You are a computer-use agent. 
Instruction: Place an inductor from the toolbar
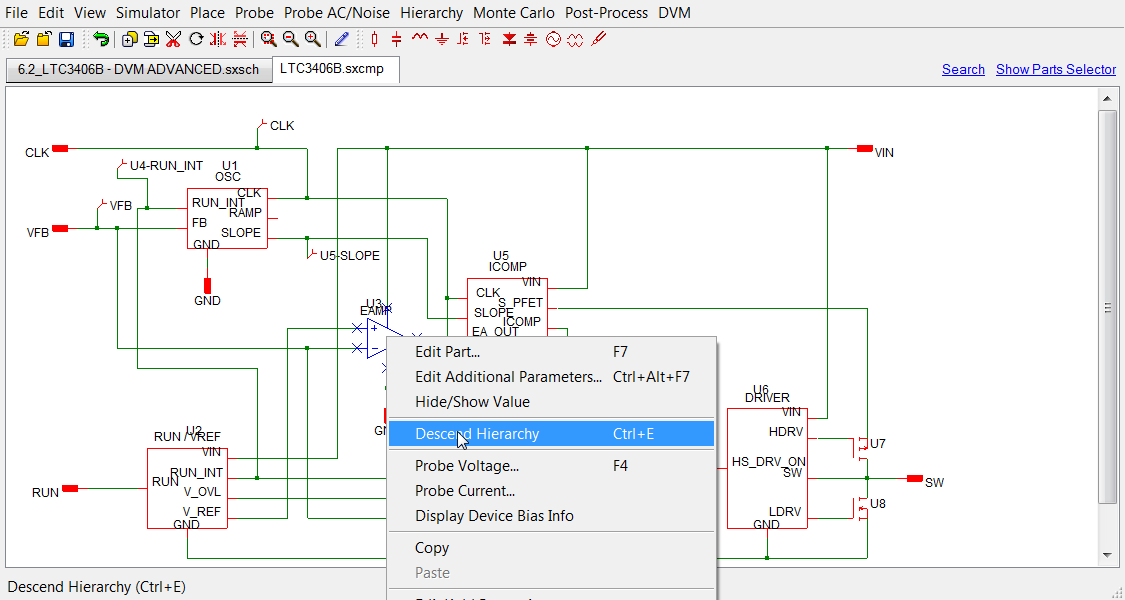[x=419, y=39]
